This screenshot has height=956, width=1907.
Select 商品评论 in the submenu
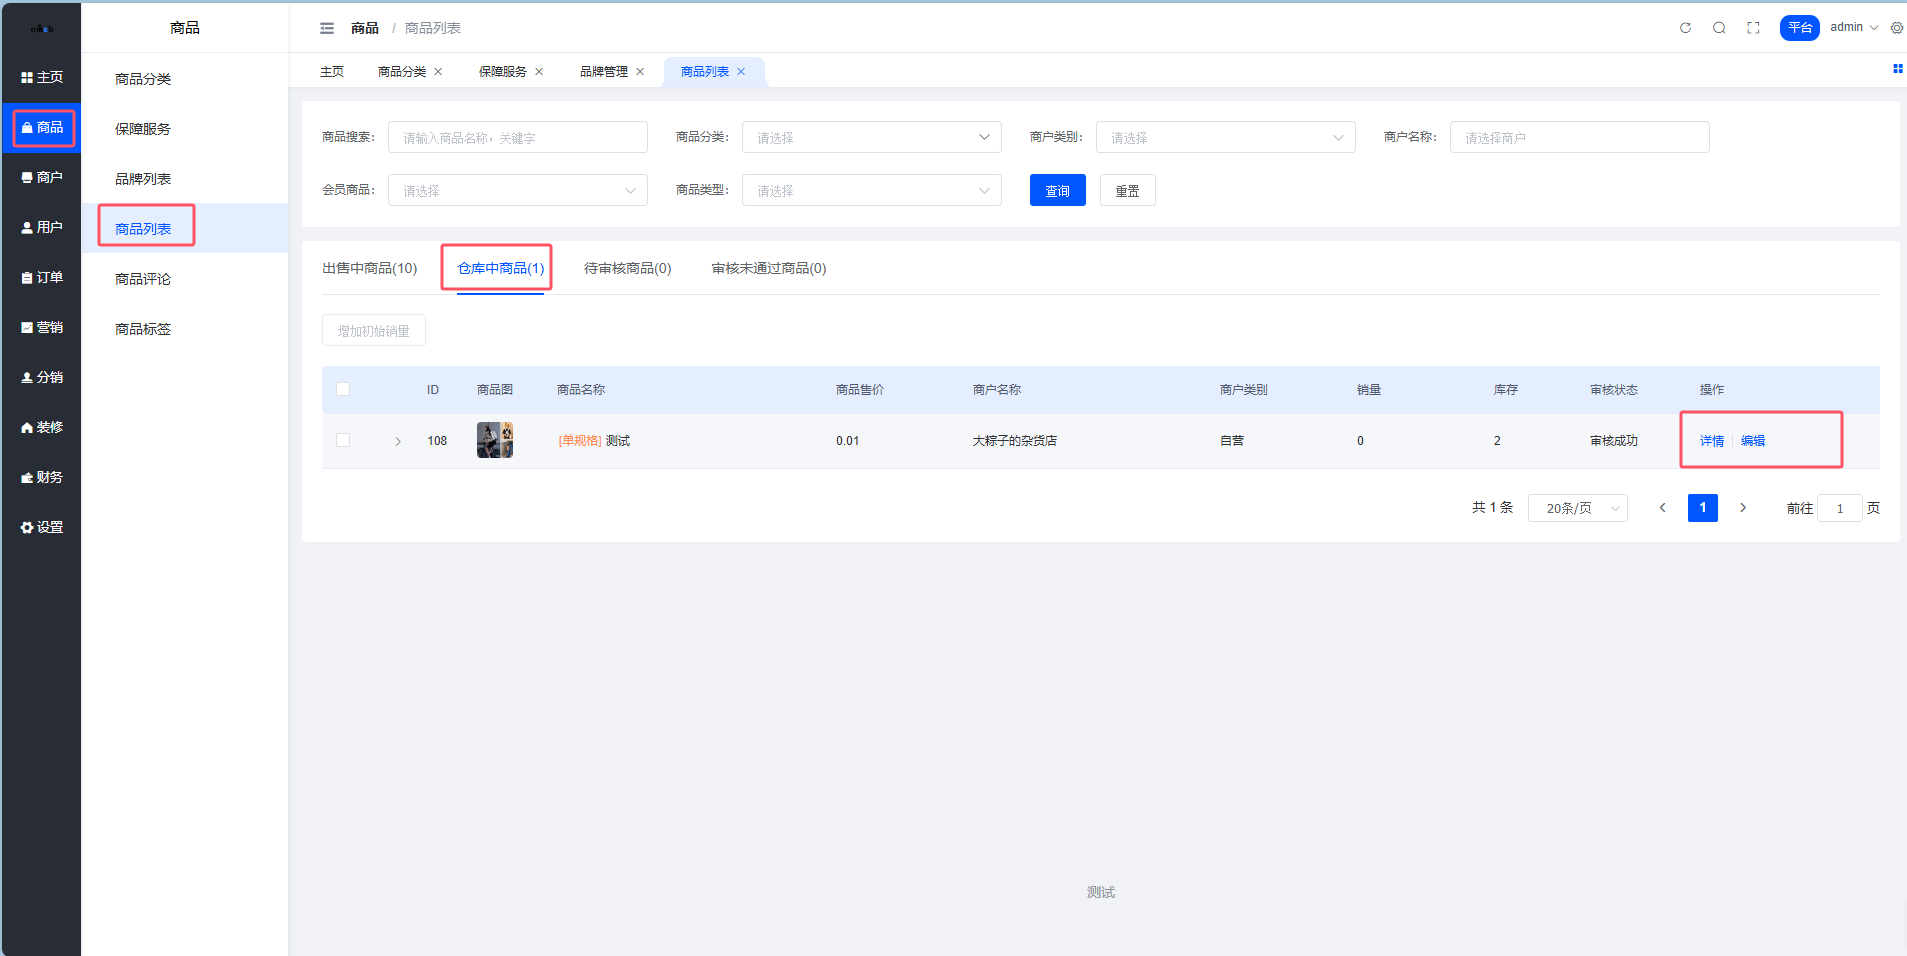[x=143, y=279]
